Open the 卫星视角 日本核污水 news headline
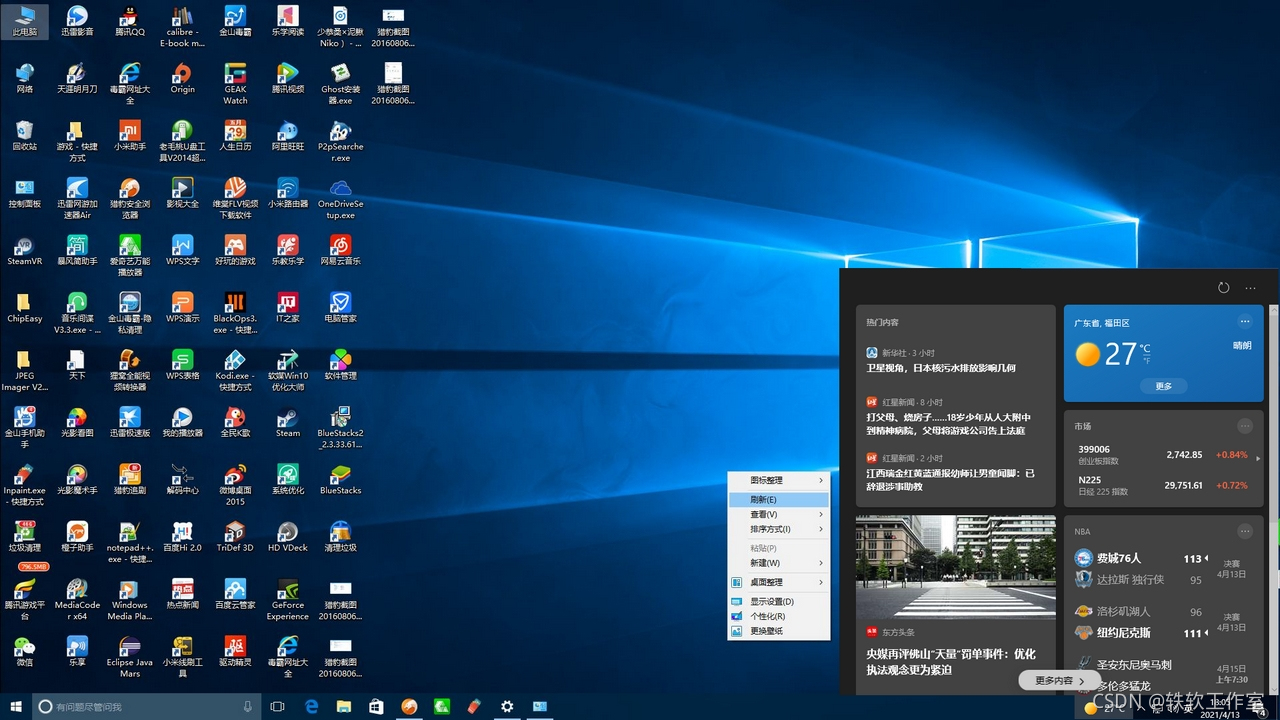1280x720 pixels. 941,368
